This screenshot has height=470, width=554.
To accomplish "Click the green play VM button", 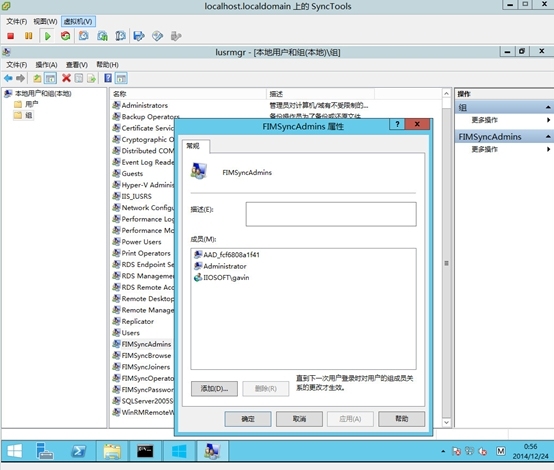I will (x=47, y=36).
